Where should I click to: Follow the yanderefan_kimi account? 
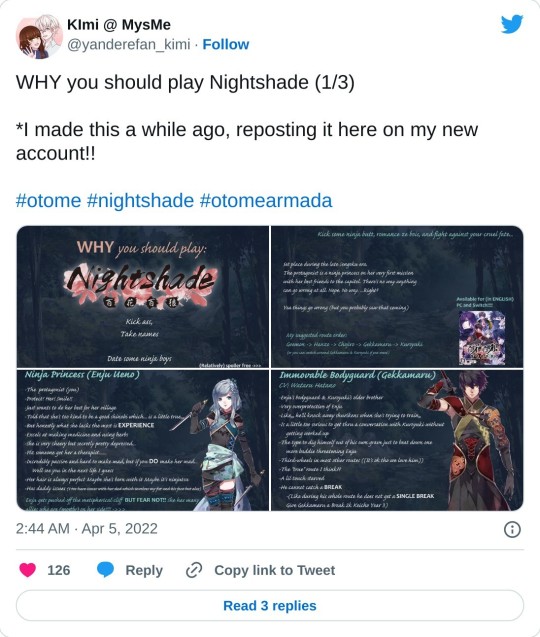(226, 44)
